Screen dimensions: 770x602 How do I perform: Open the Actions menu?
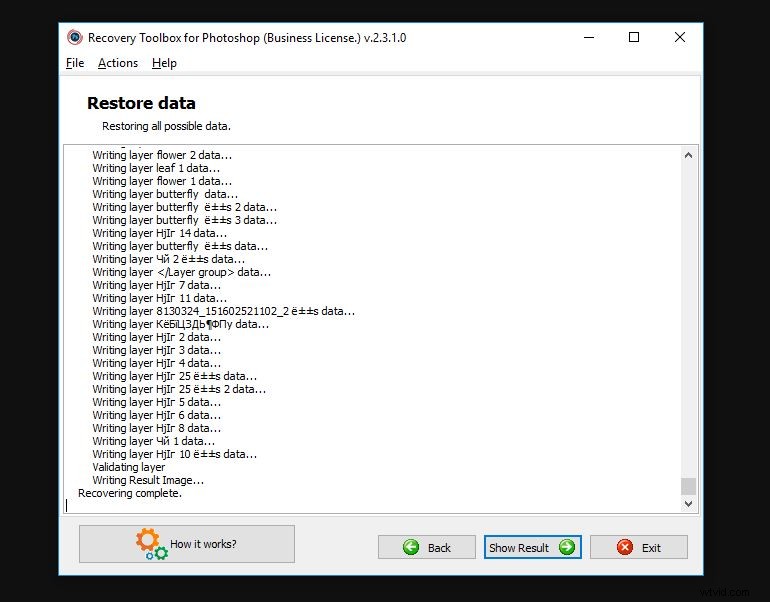click(118, 63)
